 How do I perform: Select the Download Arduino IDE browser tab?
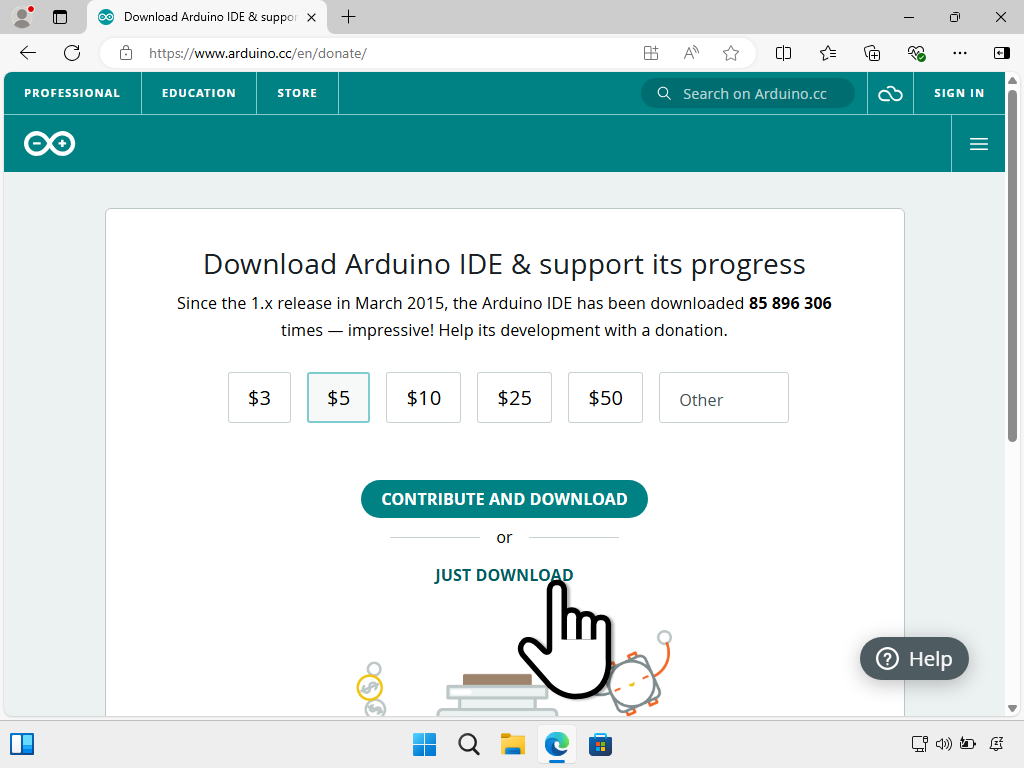click(206, 18)
